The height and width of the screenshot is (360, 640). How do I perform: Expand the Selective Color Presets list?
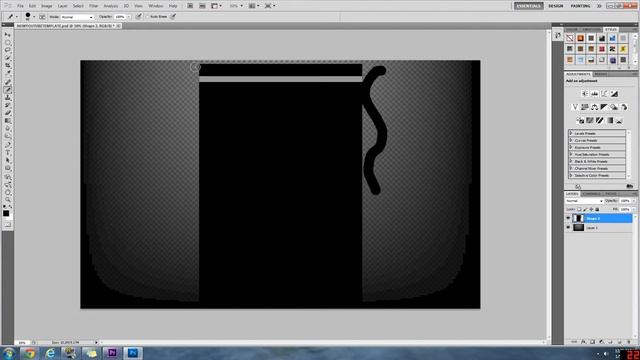[571, 175]
